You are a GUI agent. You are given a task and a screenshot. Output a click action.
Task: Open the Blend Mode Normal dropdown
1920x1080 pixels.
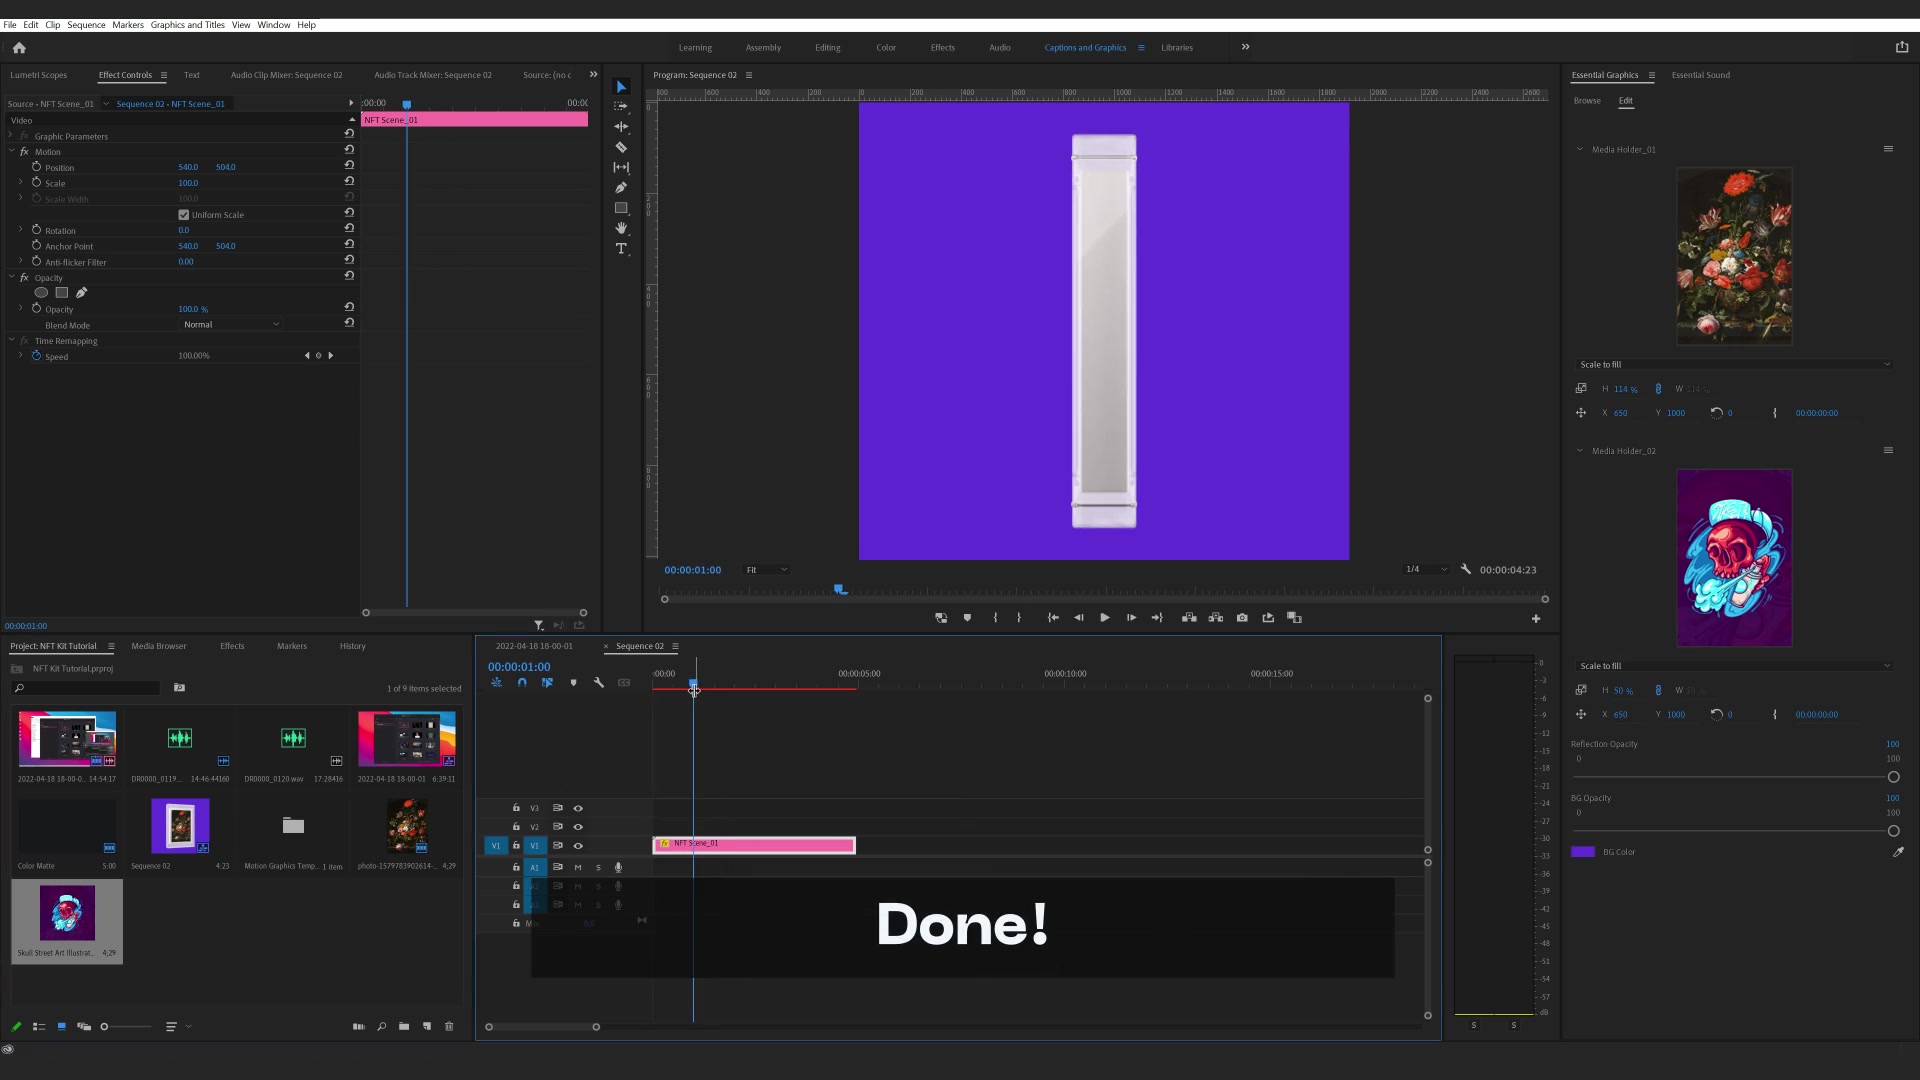coord(231,324)
